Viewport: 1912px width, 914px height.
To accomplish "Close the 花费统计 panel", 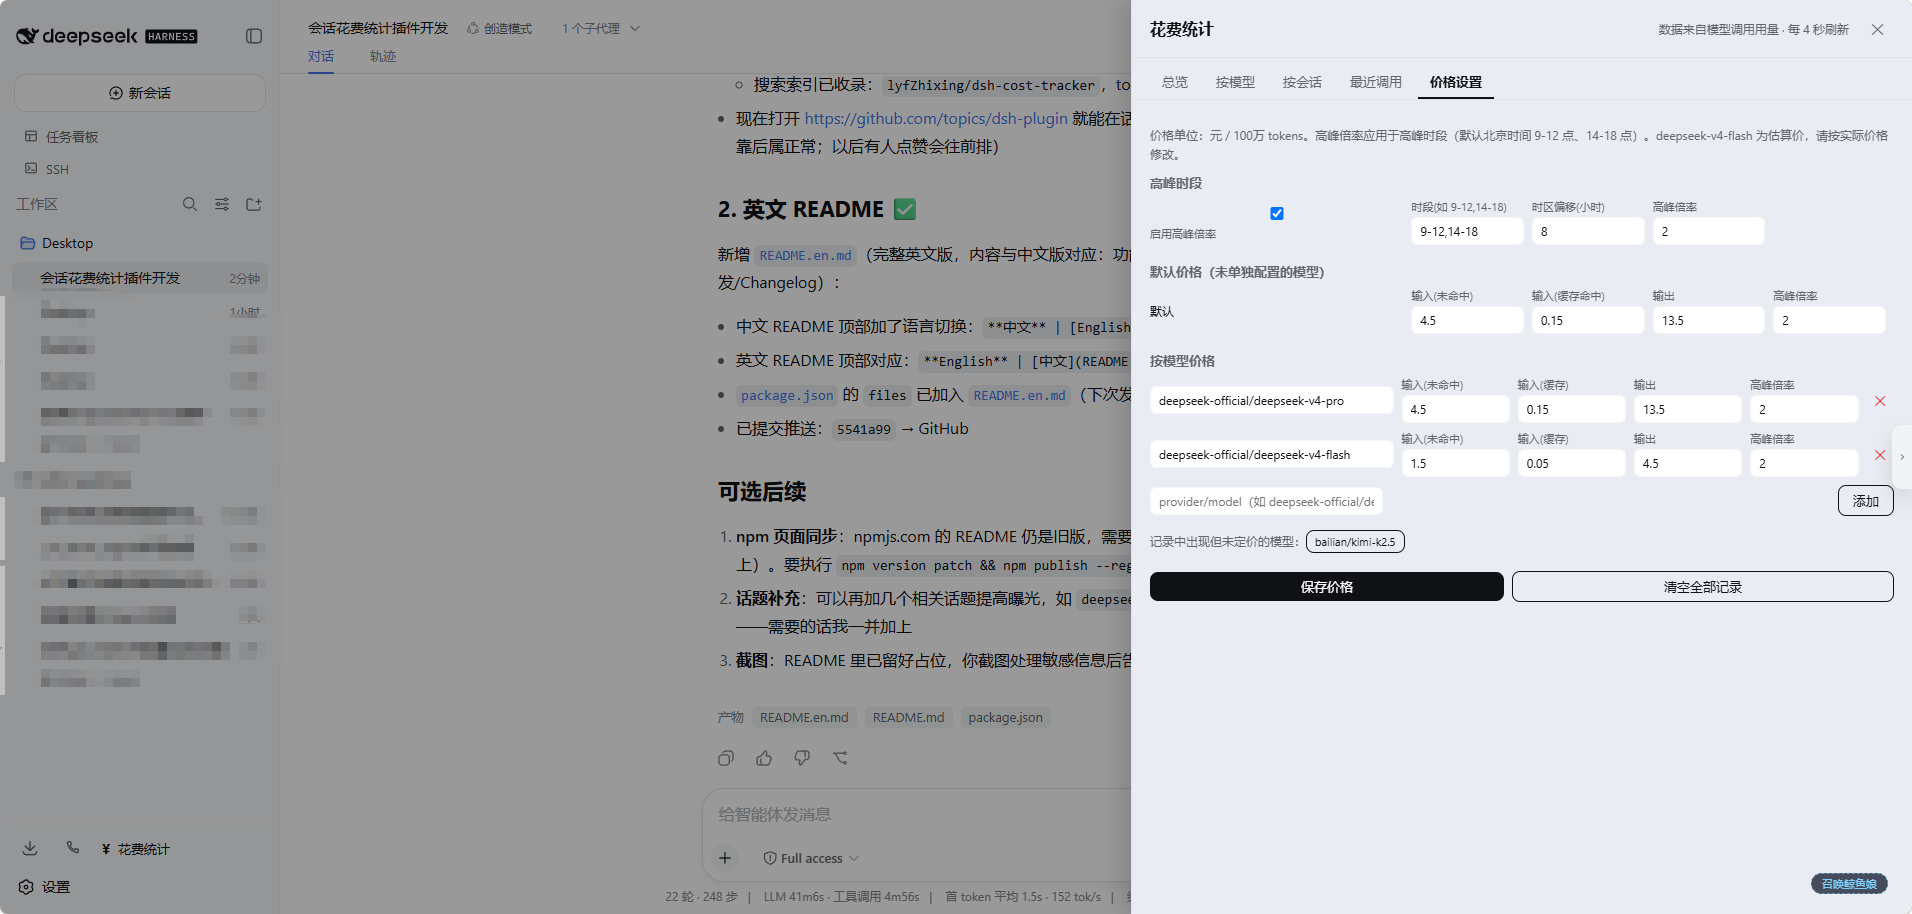I will tap(1877, 30).
